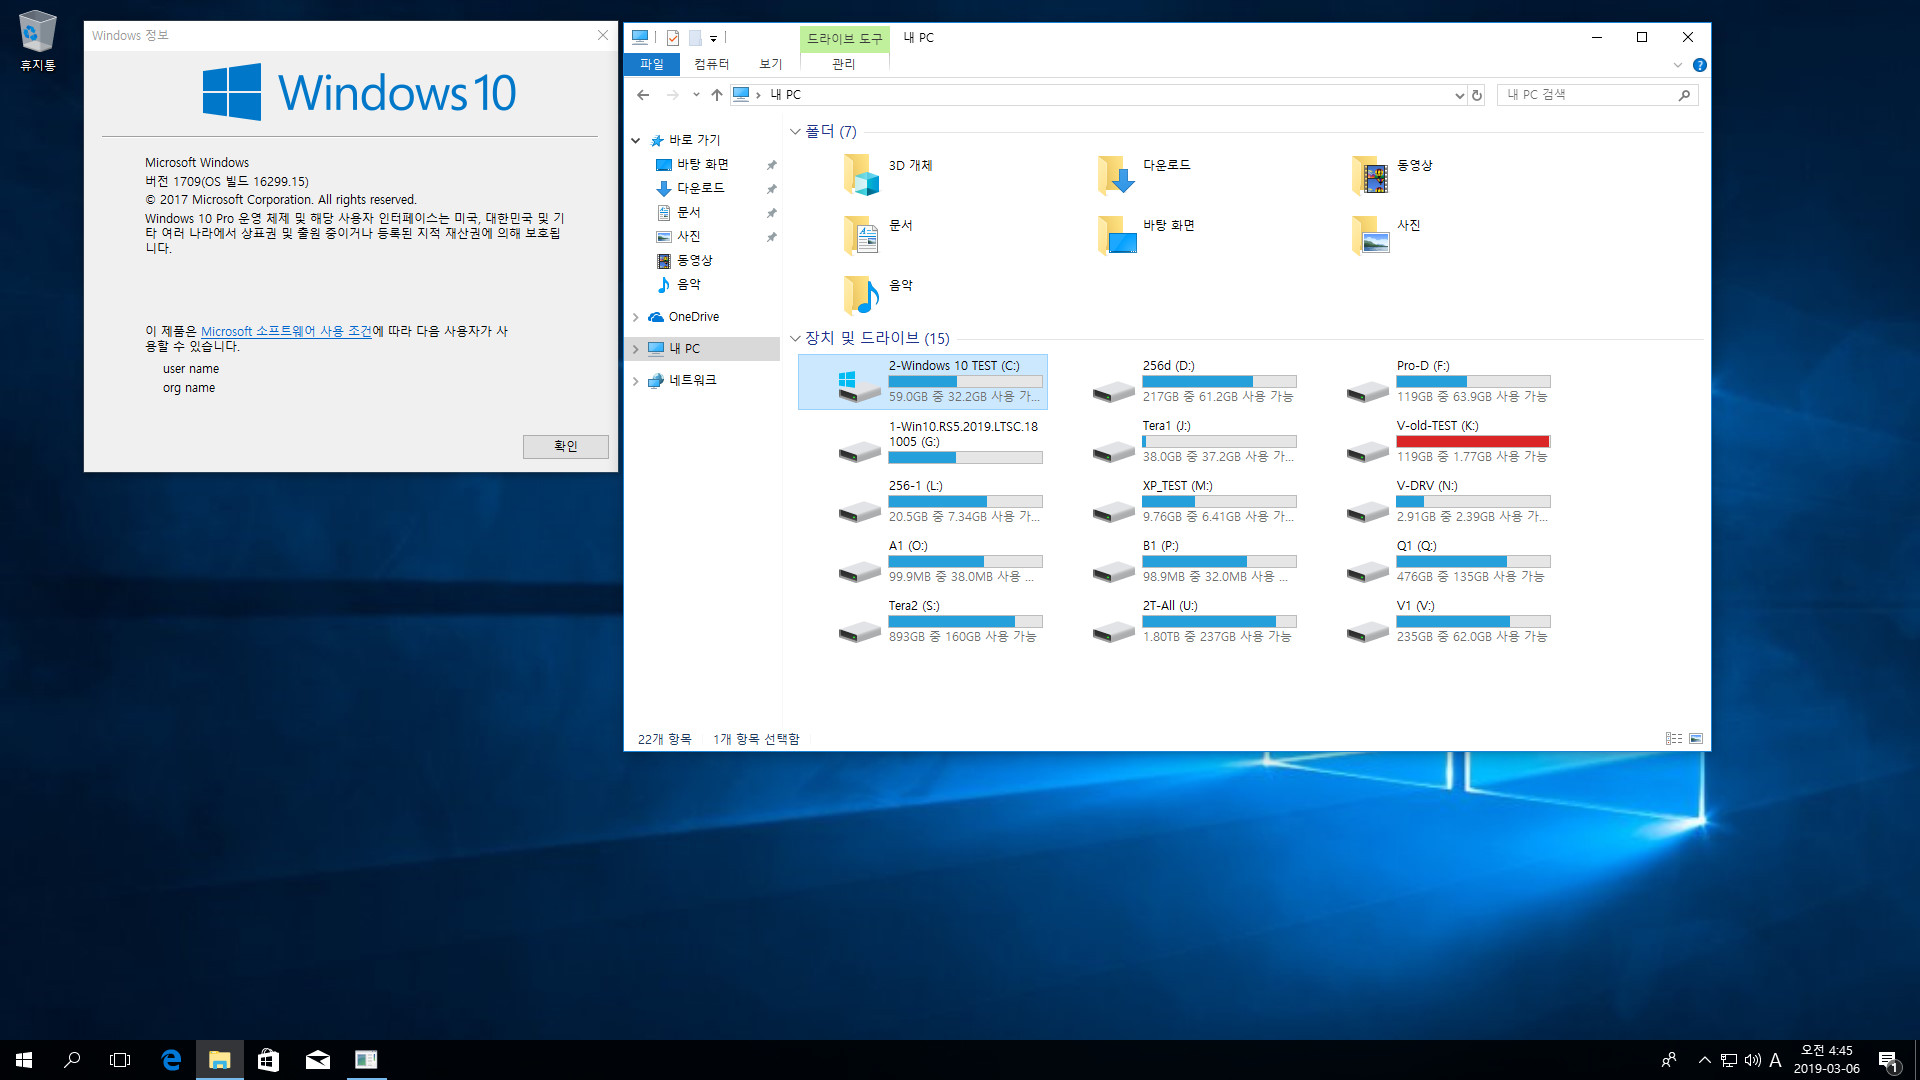The width and height of the screenshot is (1920, 1080).
Task: Click the Back navigation arrow
Action: pyautogui.click(x=643, y=95)
